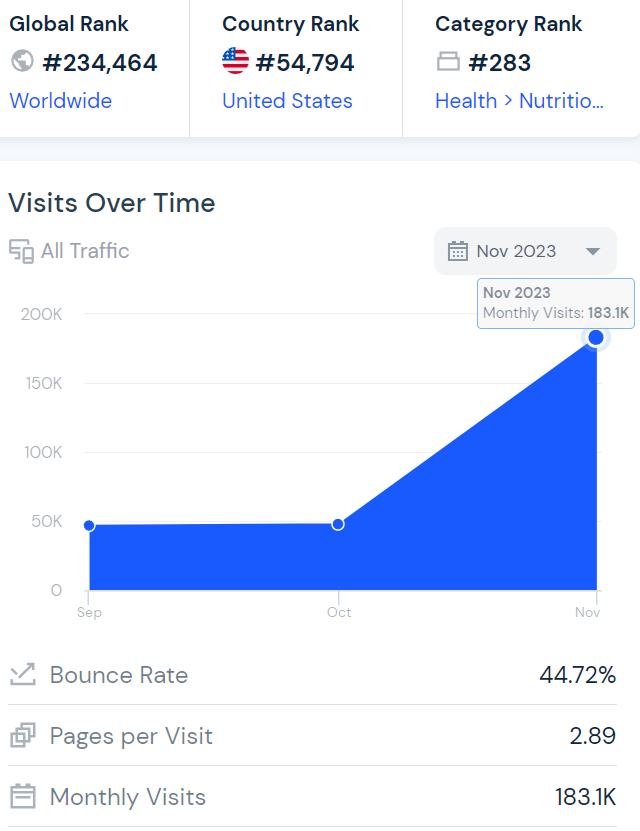Click the All Traffic label

coord(85,251)
